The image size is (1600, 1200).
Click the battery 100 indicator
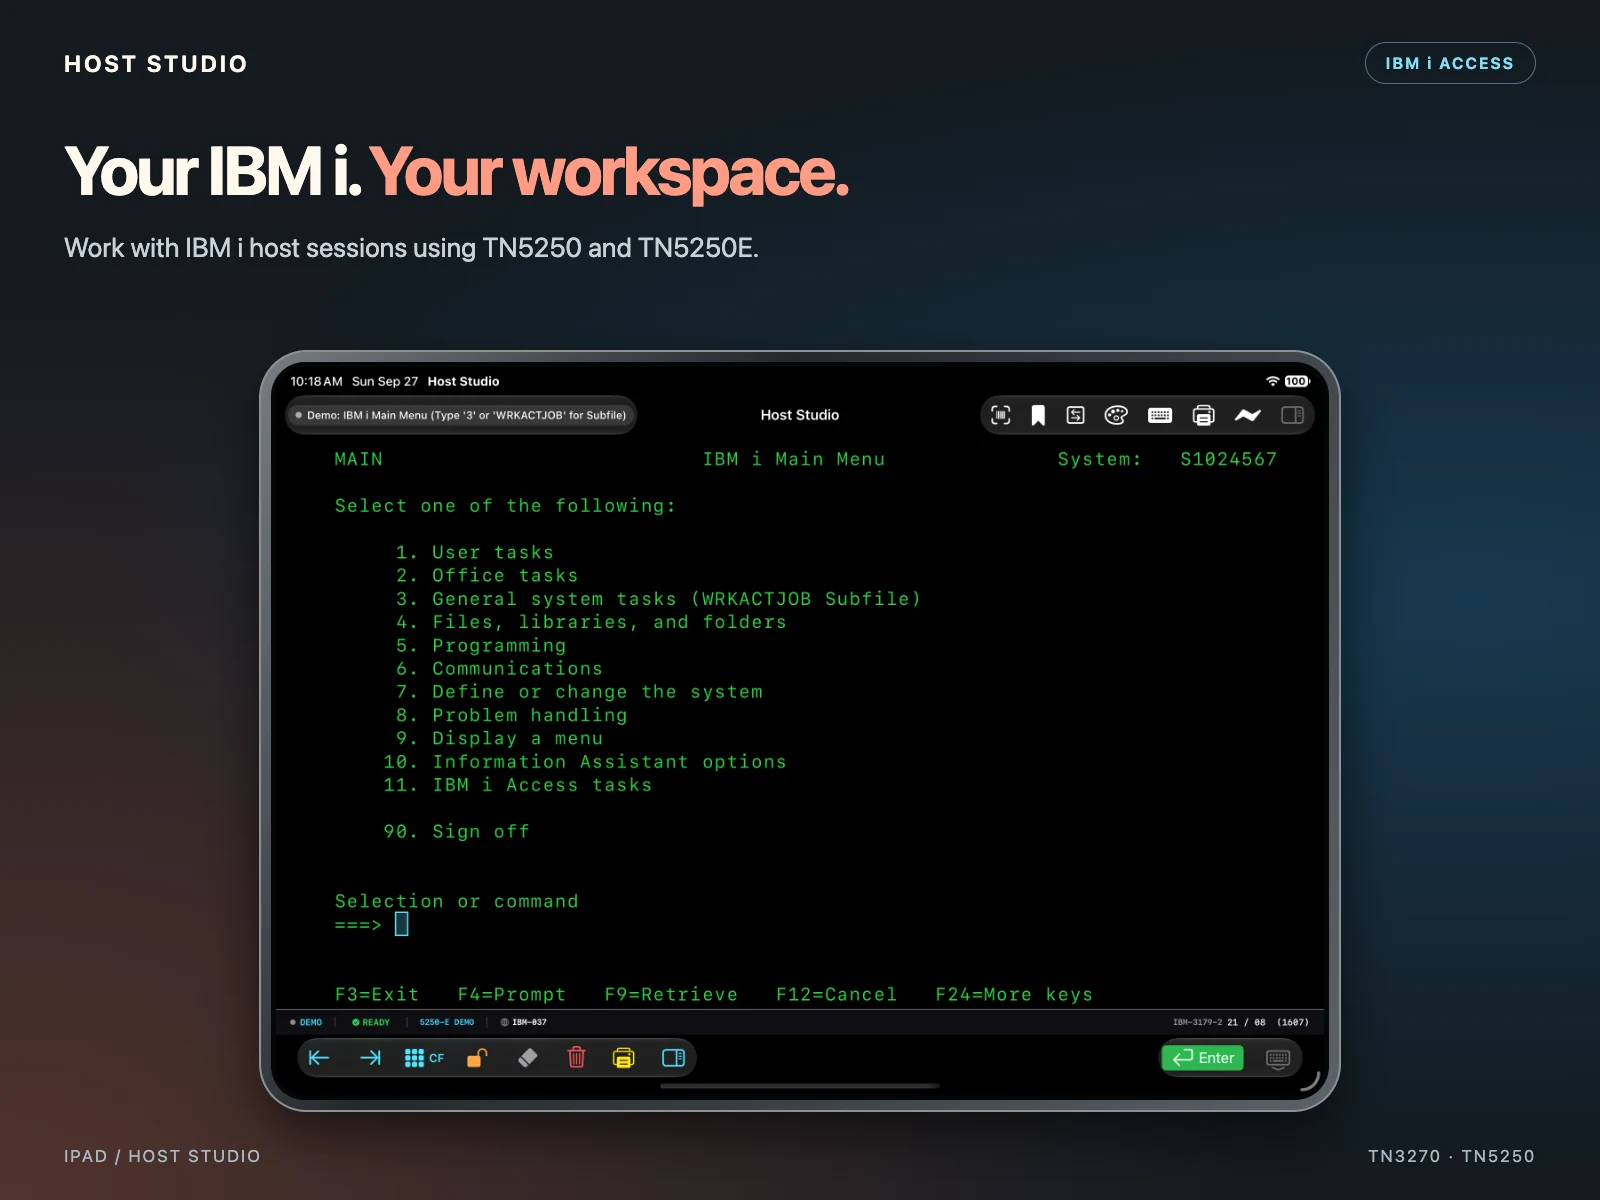[x=1297, y=381]
